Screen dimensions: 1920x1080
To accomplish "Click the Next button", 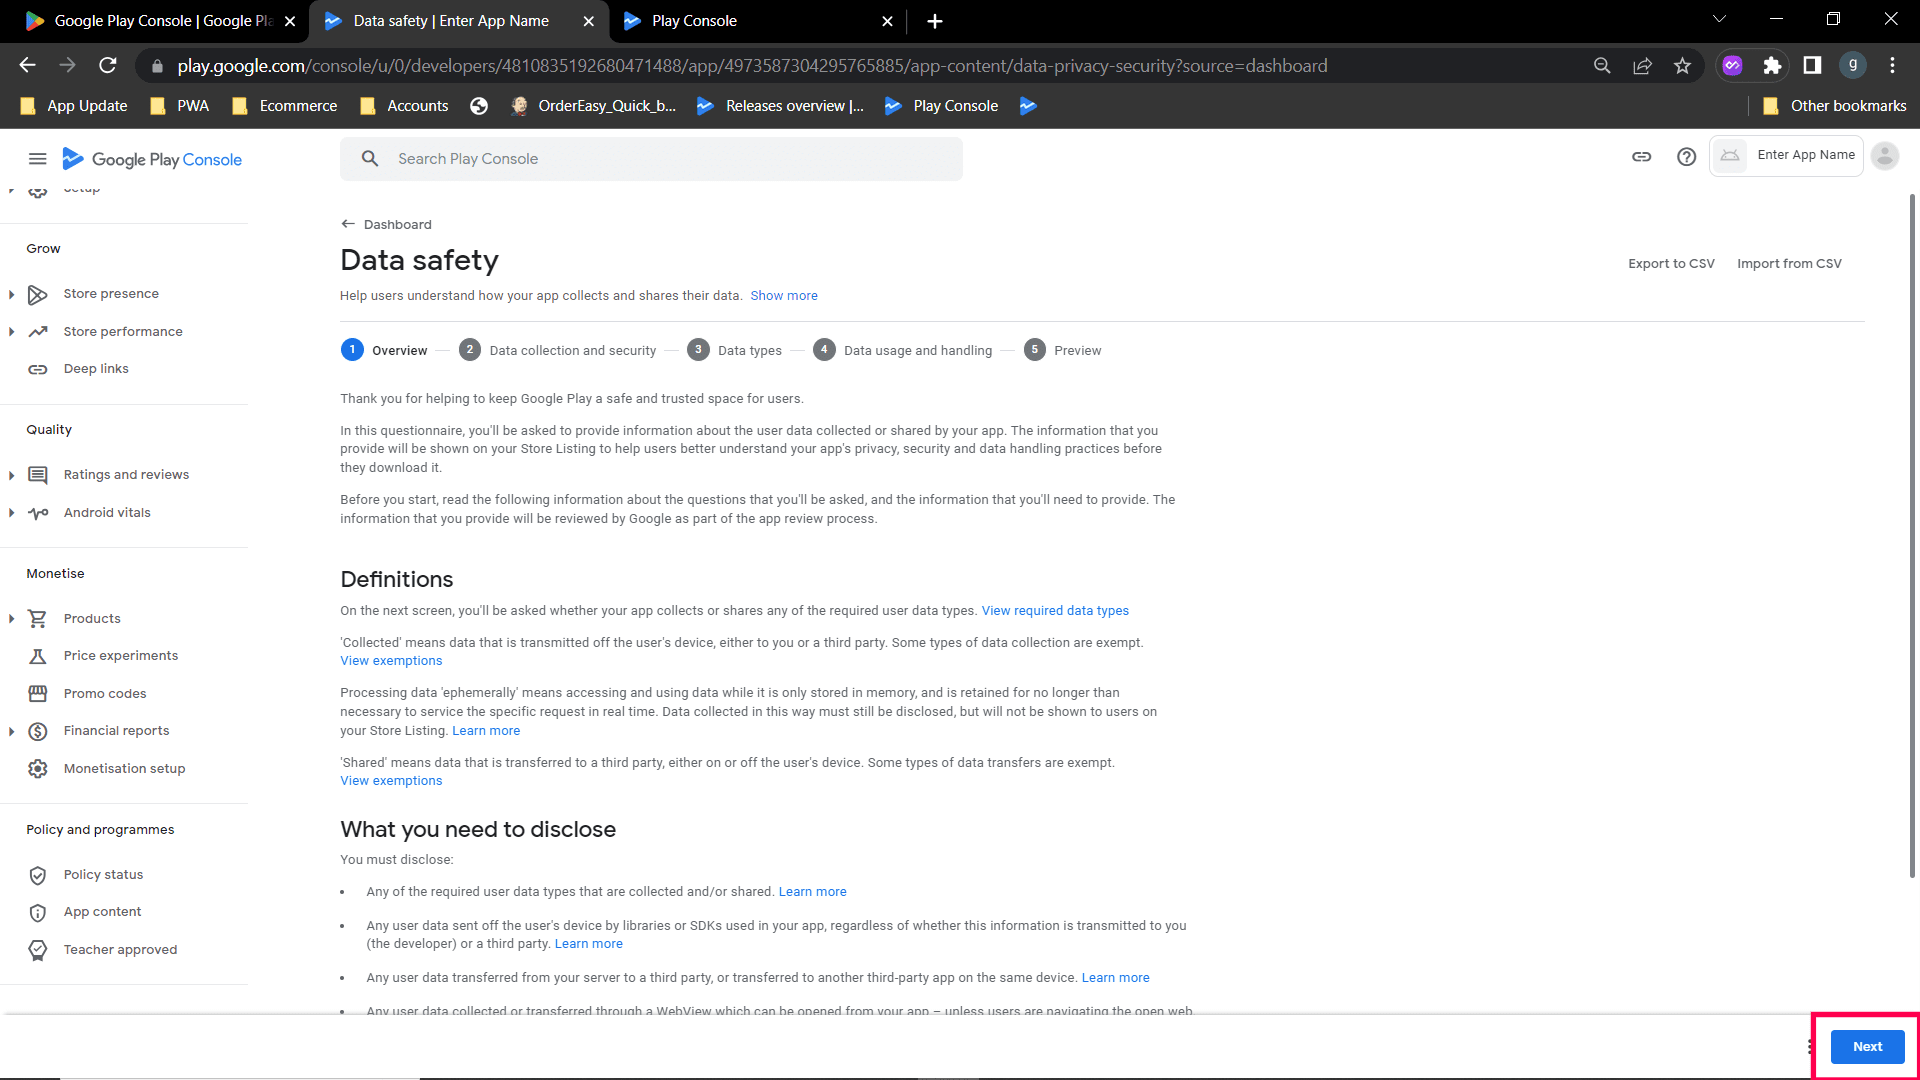I will click(x=1866, y=1047).
